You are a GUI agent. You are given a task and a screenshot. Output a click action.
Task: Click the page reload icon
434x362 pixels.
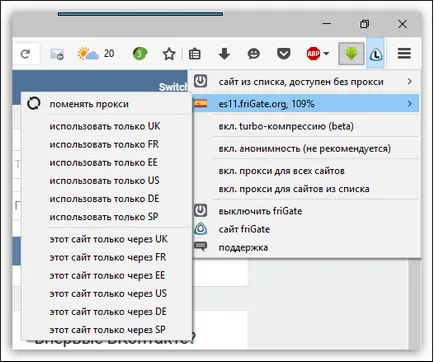[x=25, y=54]
